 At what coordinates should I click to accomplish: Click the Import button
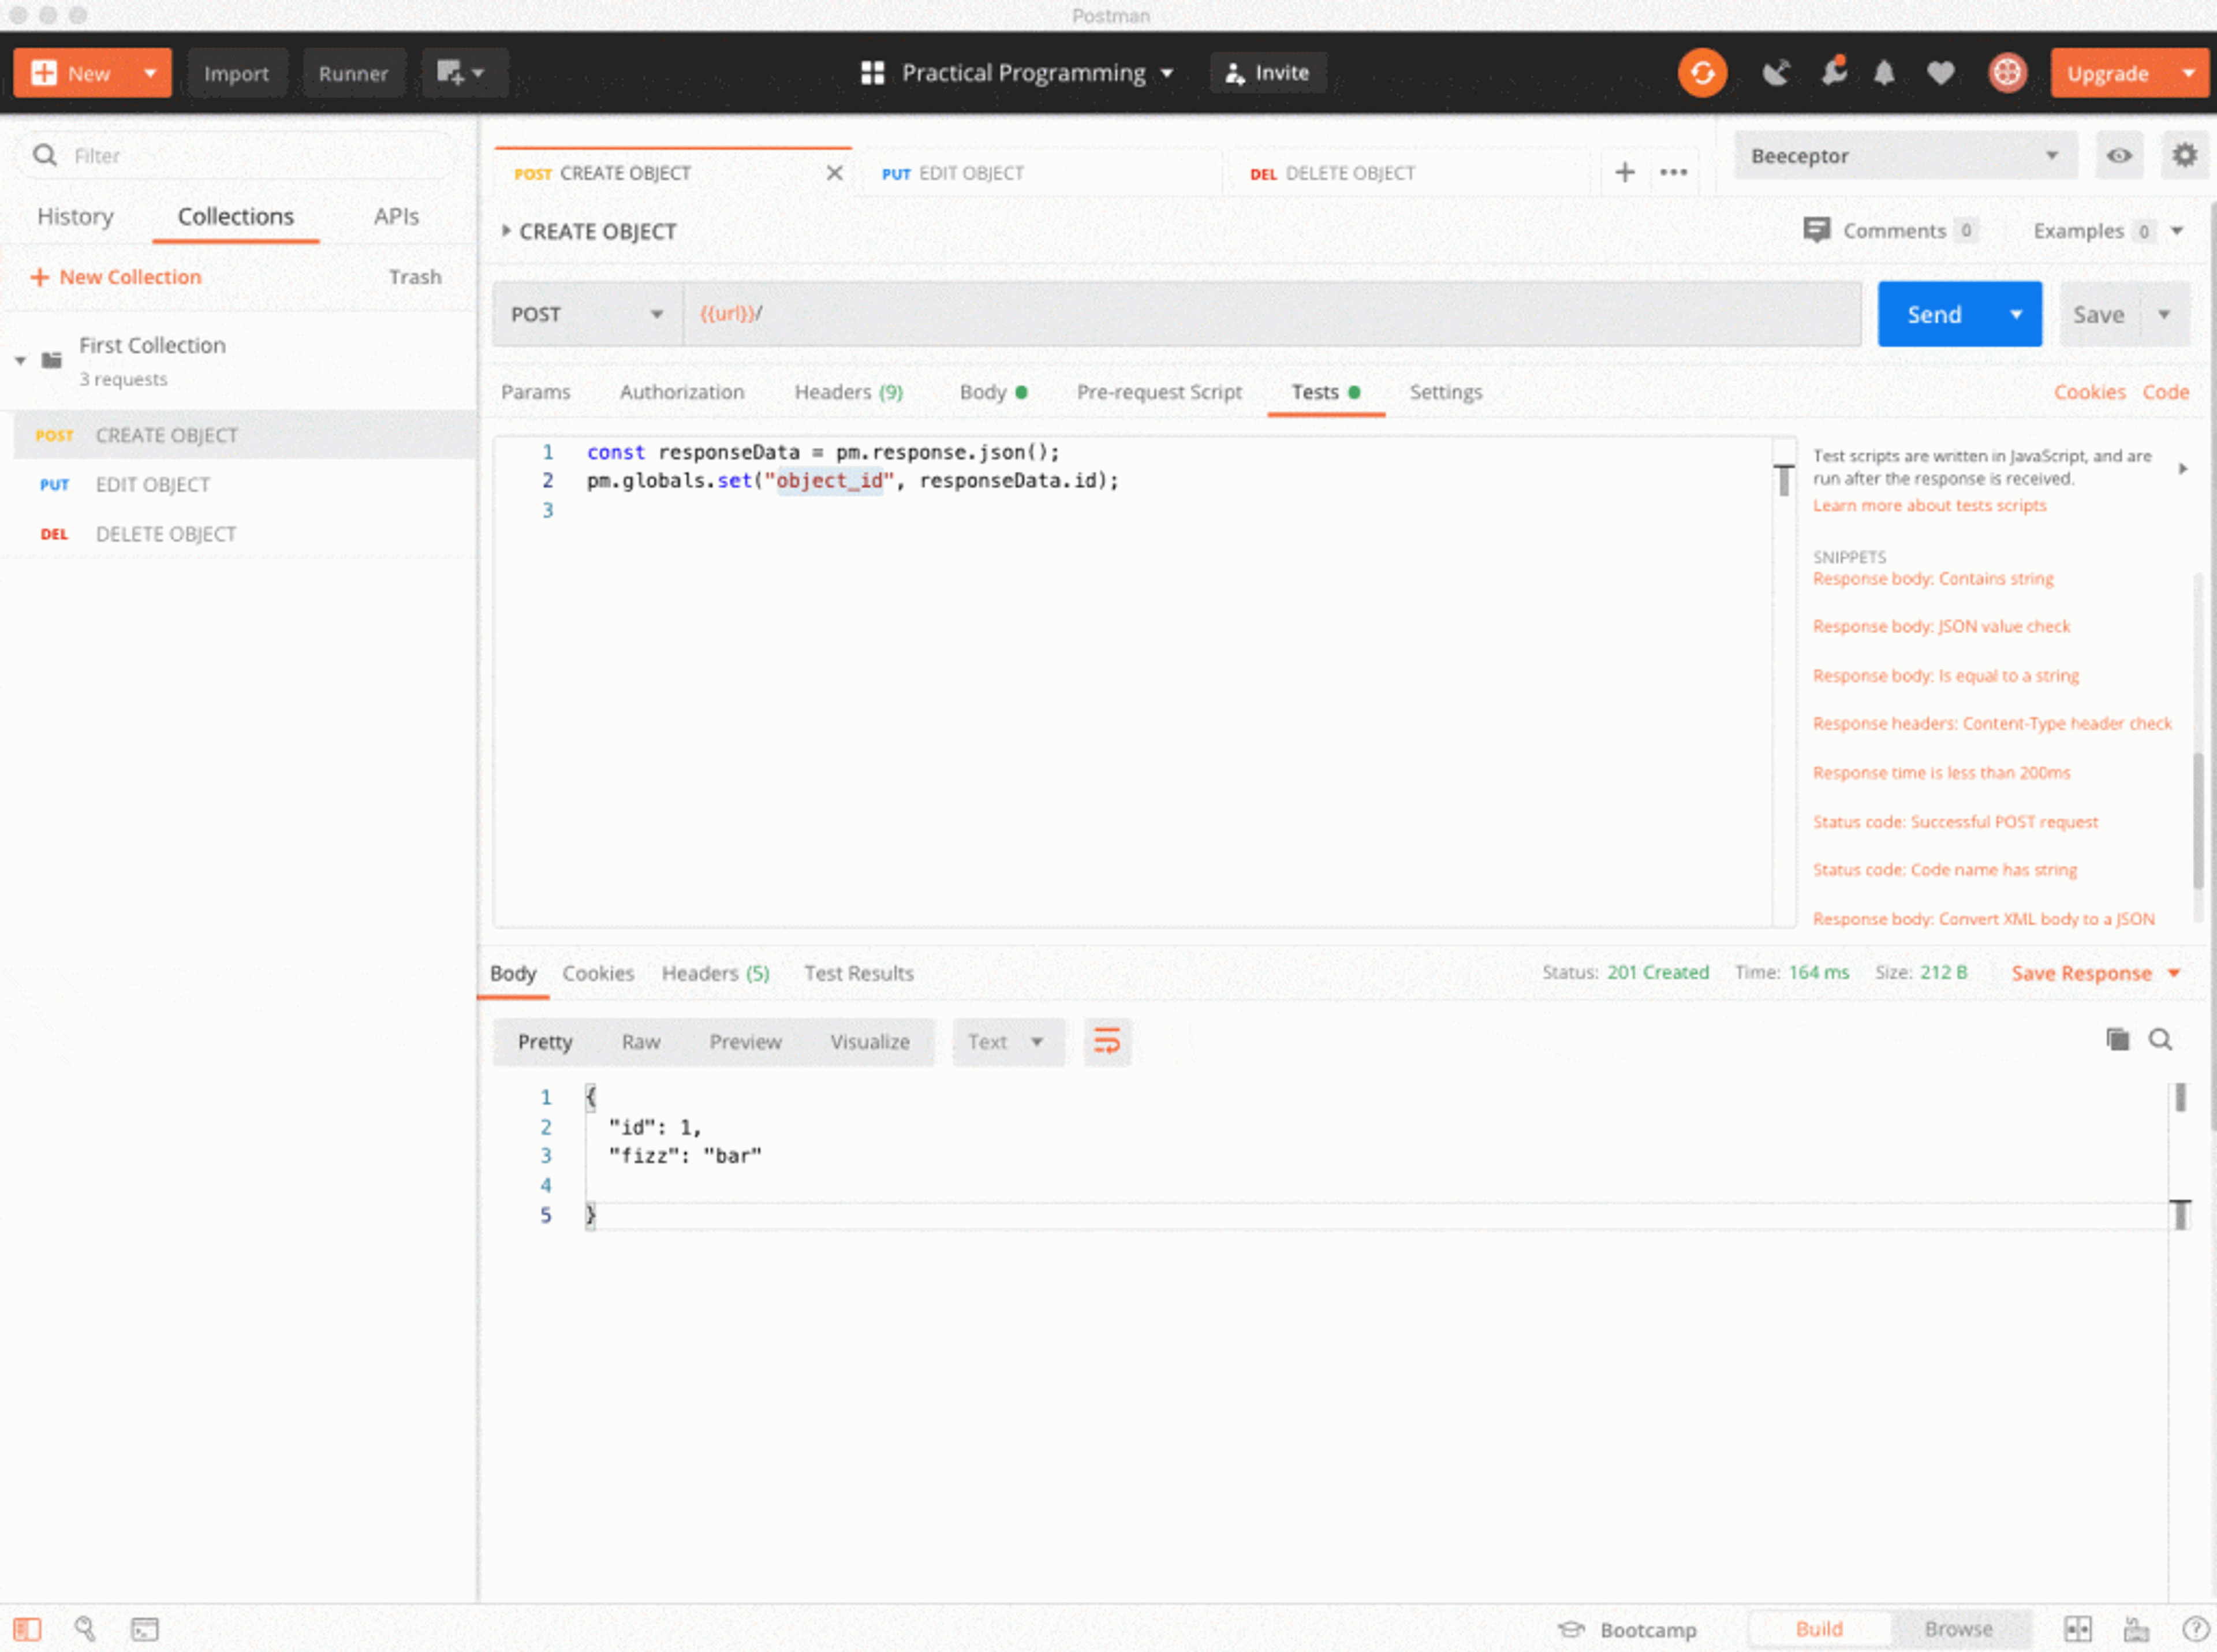tap(236, 73)
